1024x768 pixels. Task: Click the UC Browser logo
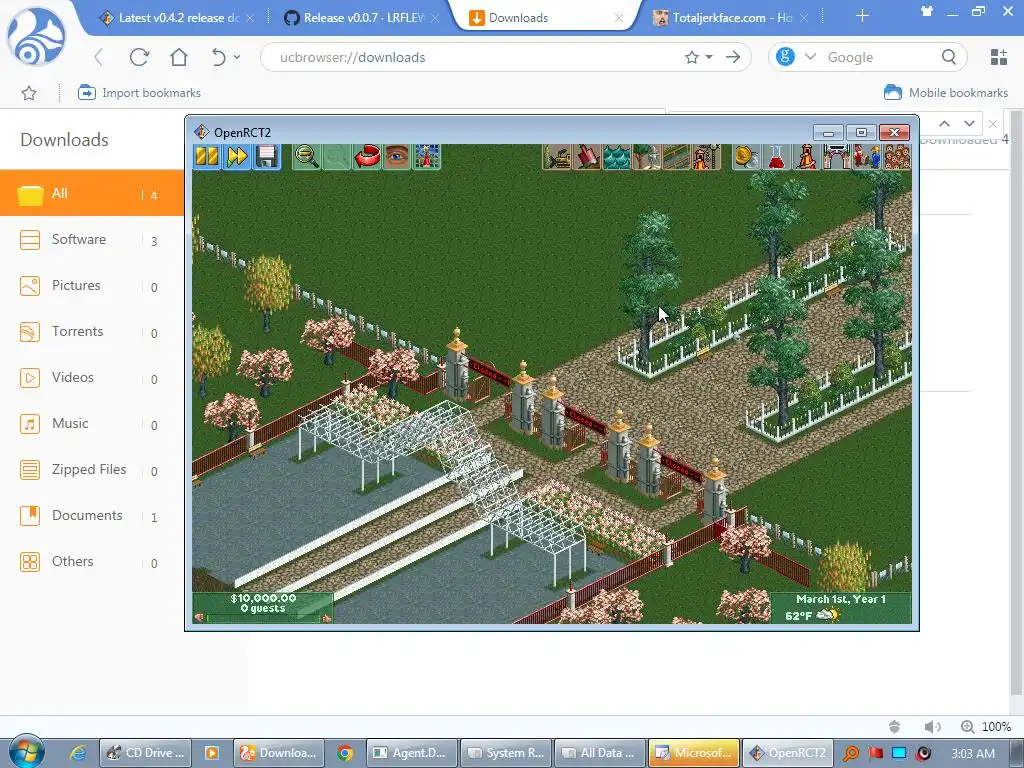(36, 36)
